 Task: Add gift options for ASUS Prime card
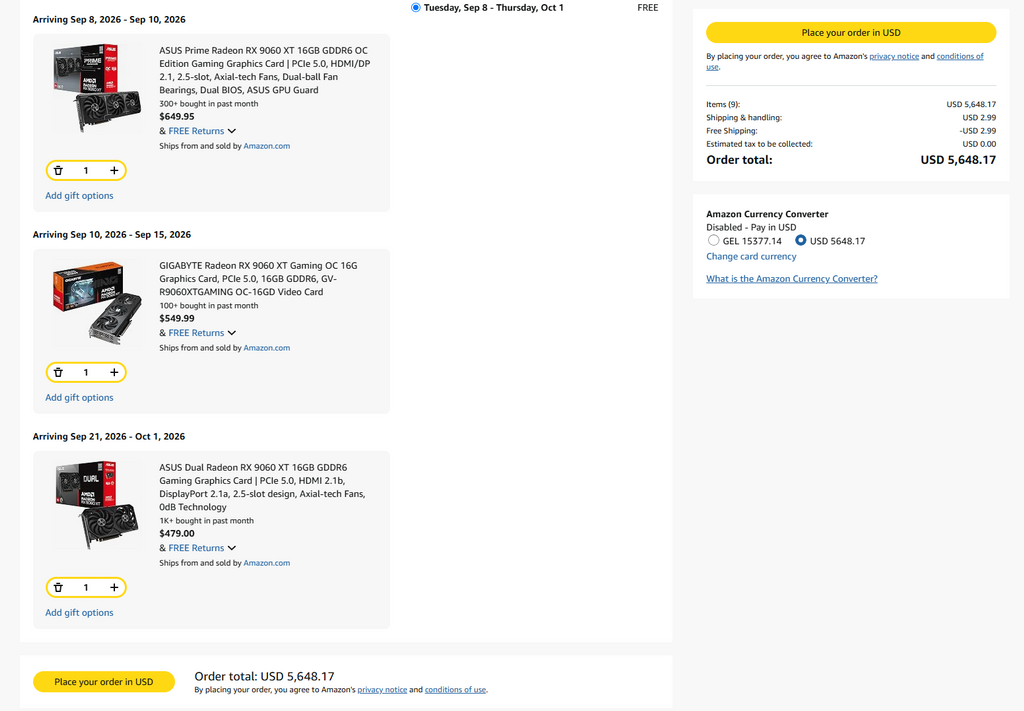[79, 196]
